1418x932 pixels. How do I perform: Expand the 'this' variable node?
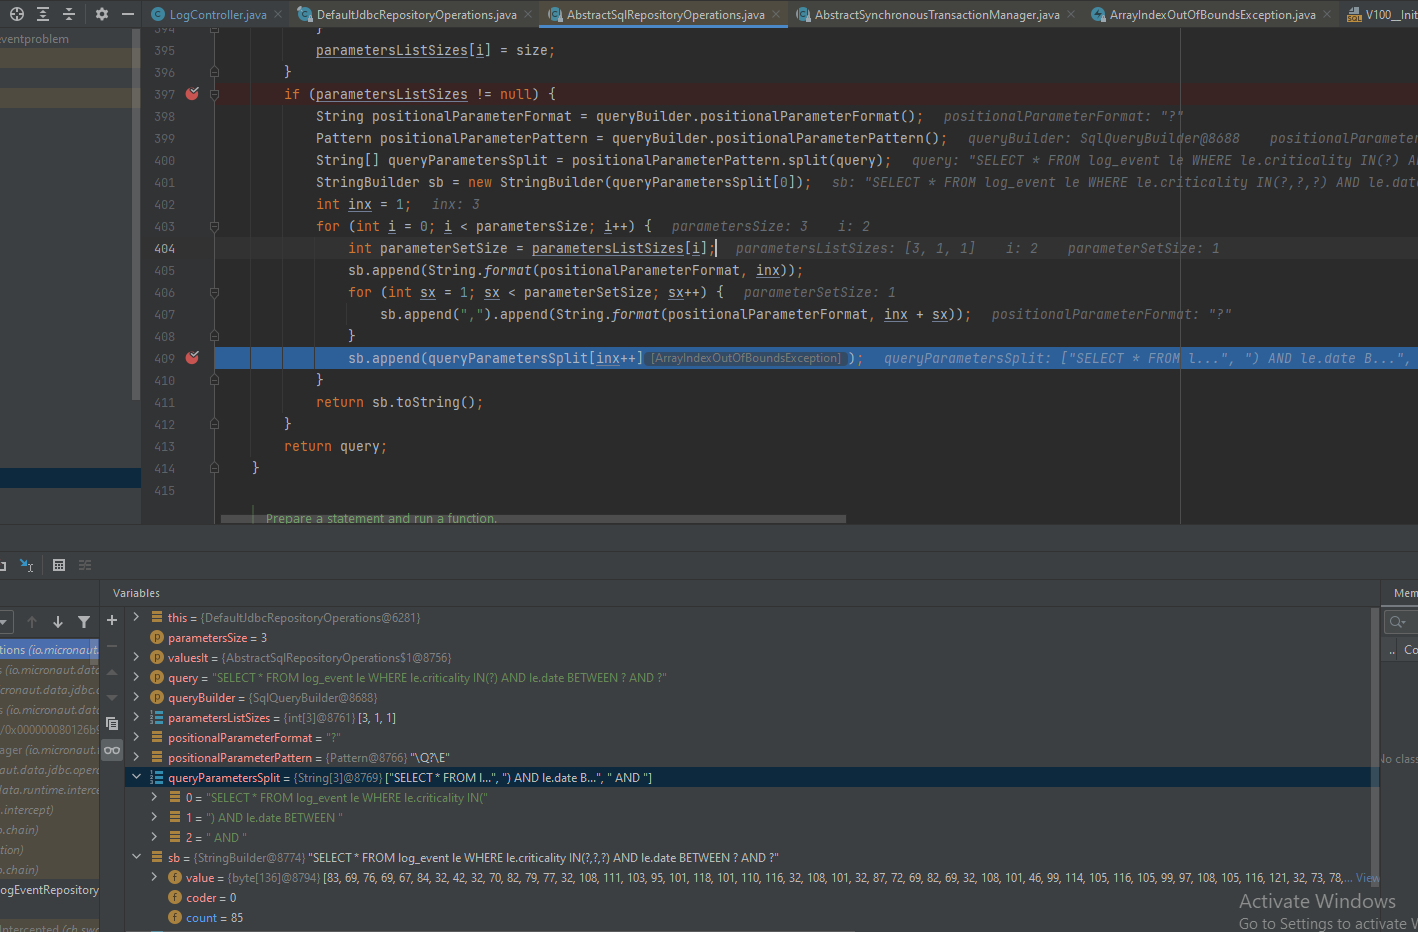tap(137, 617)
